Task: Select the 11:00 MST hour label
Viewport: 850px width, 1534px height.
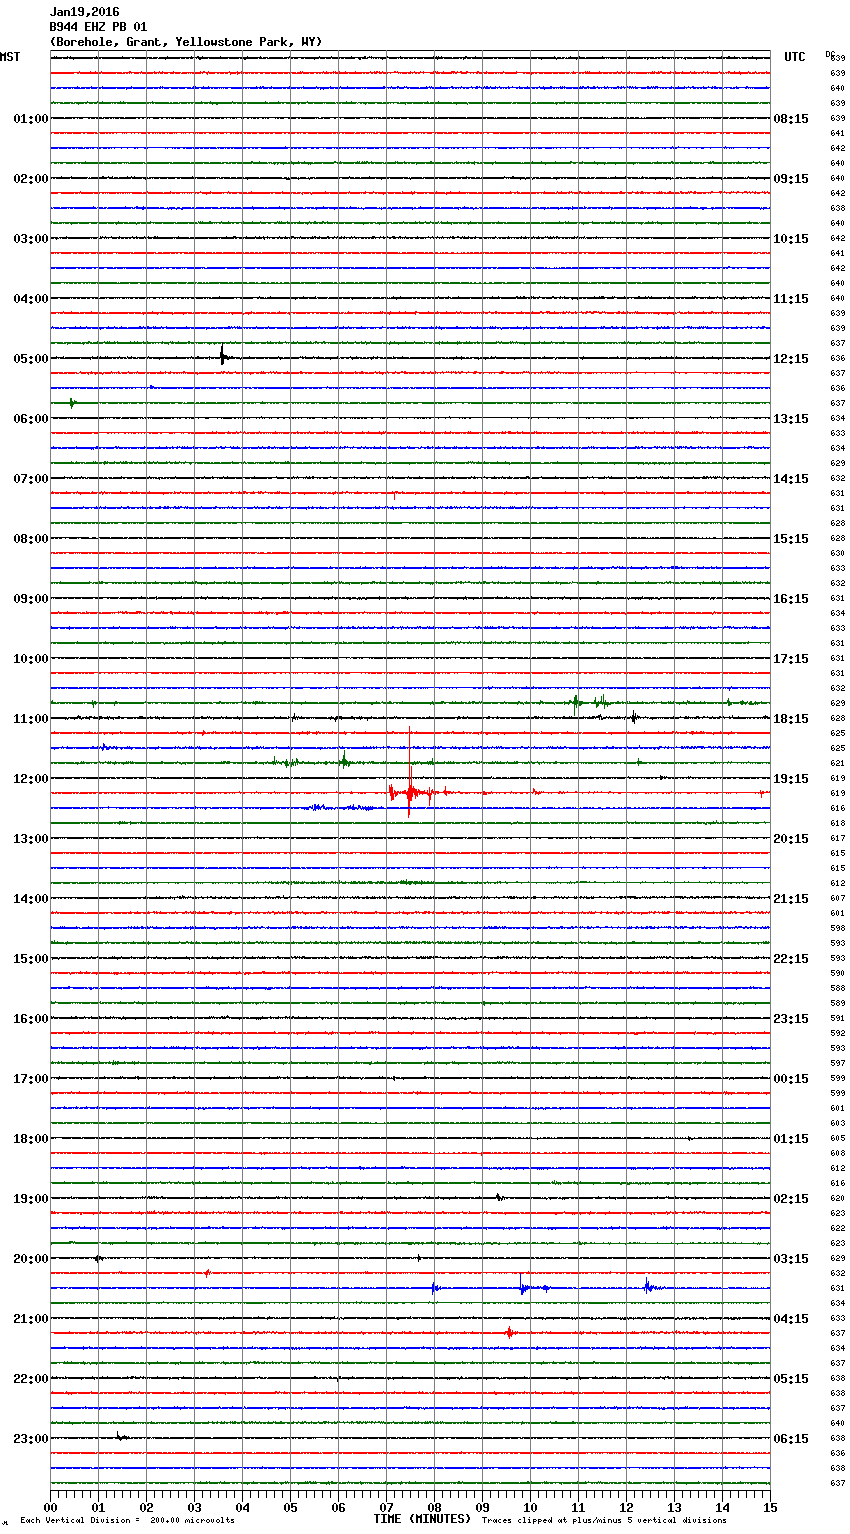Action: pyautogui.click(x=31, y=719)
